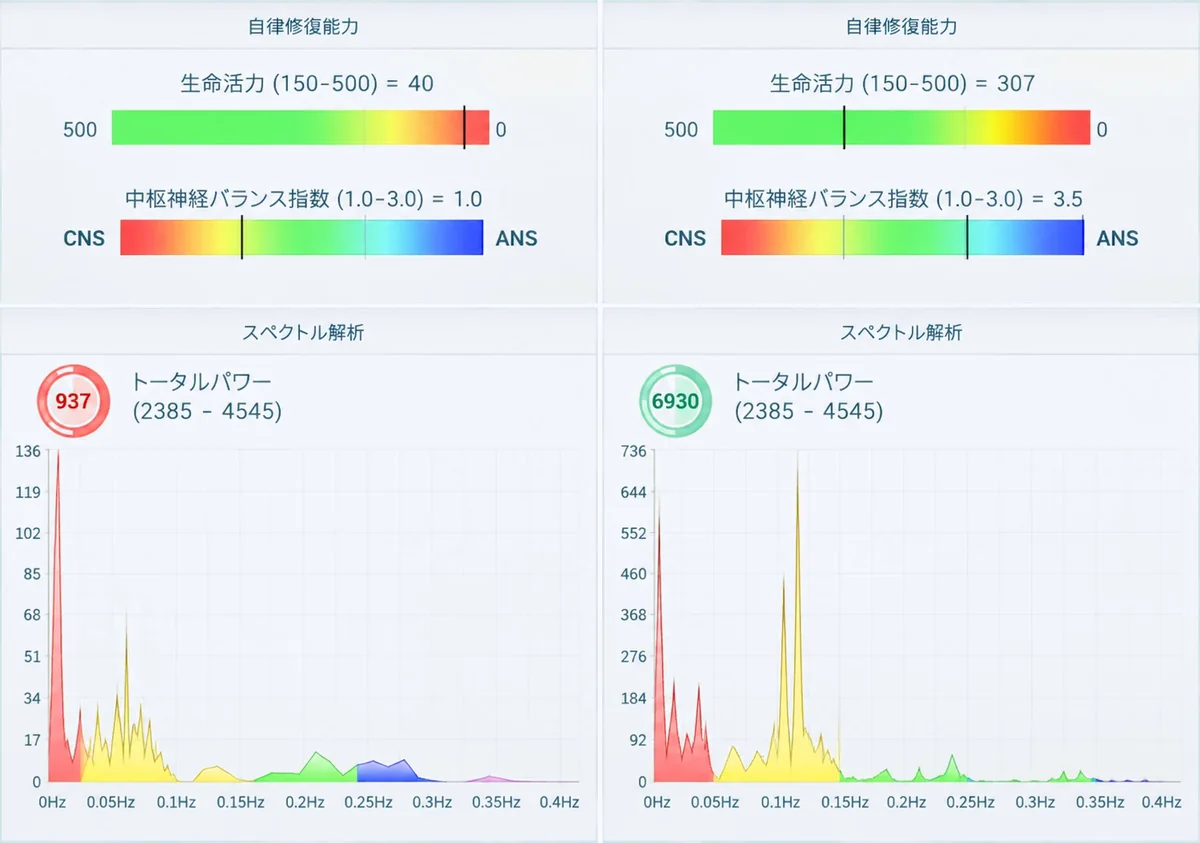This screenshot has height=843, width=1200.
Task: Click the ANS label beside the 3.5 balance bar
Action: [1117, 239]
